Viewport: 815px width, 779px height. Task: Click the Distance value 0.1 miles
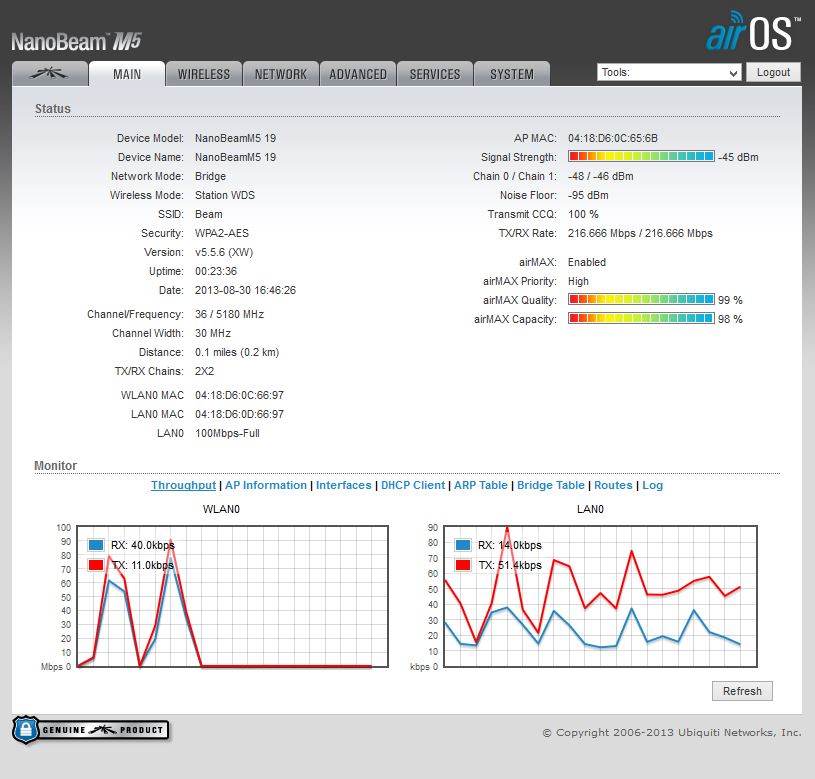click(x=237, y=352)
